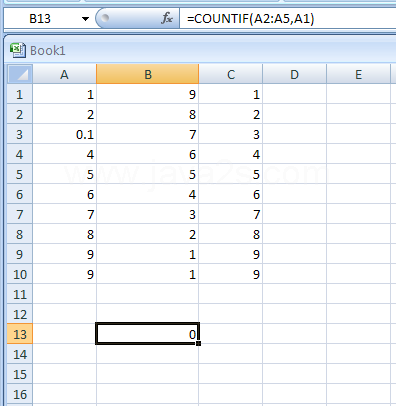Click cell C1 containing 1
The height and width of the screenshot is (406, 396).
[231, 94]
